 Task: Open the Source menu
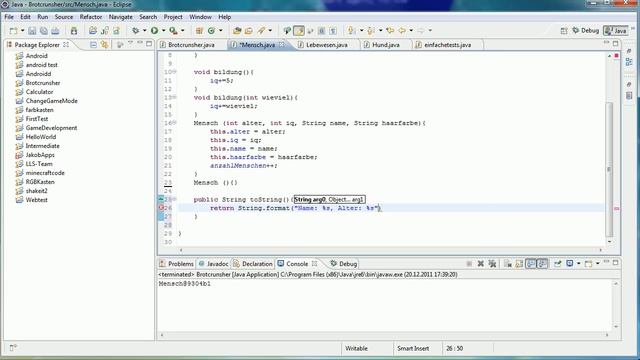coord(64,17)
